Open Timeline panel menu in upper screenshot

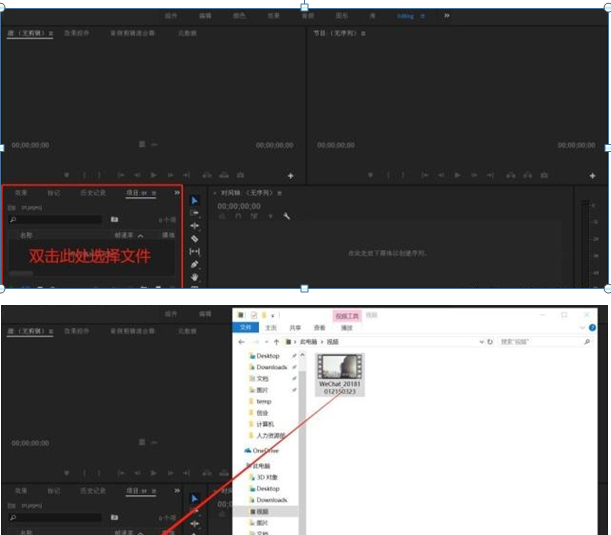[279, 193]
